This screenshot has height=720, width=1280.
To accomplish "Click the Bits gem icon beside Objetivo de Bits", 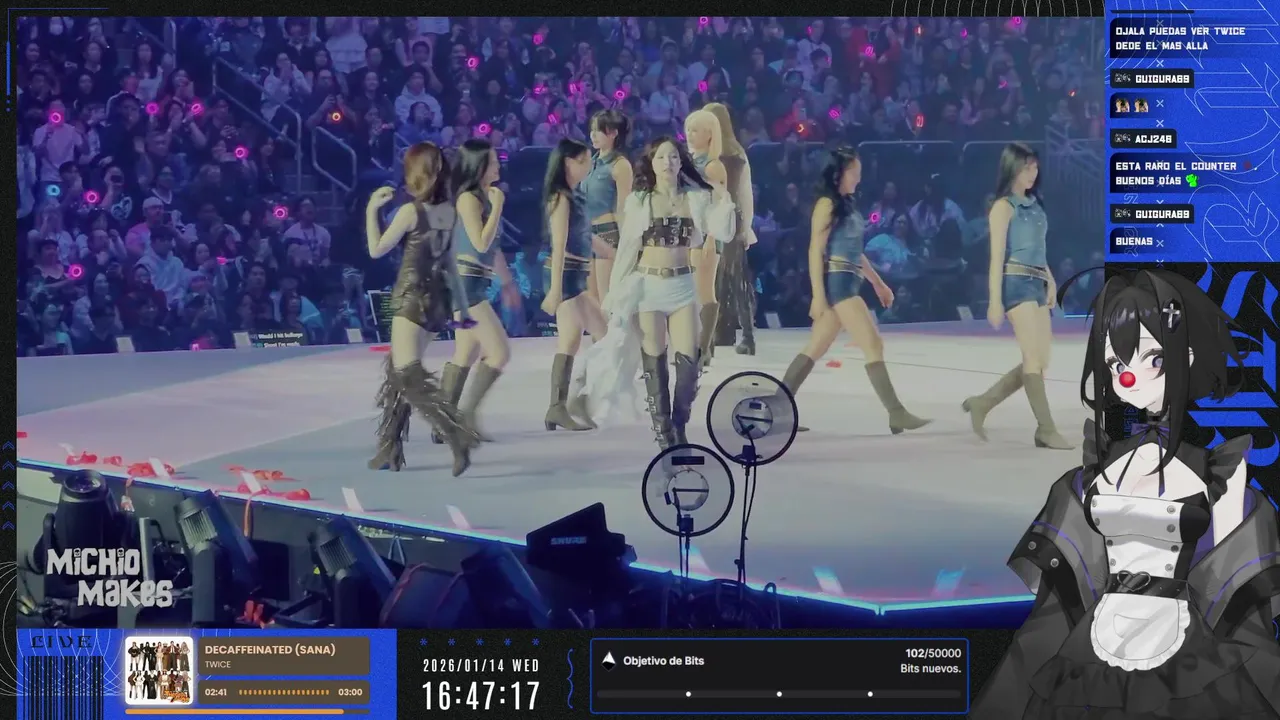I will point(608,660).
